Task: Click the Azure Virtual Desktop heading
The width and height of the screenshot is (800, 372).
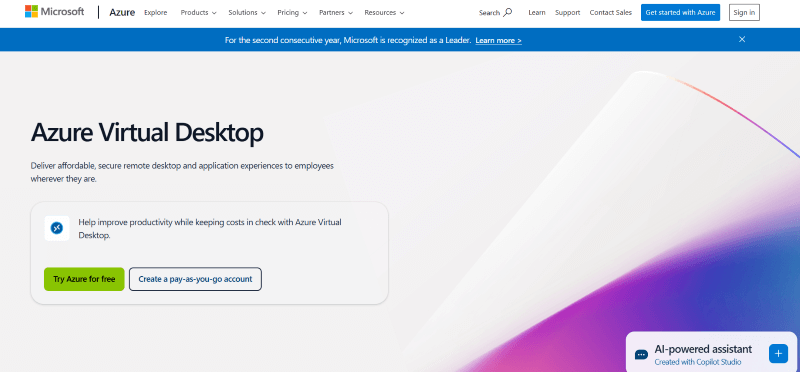Action: (147, 132)
